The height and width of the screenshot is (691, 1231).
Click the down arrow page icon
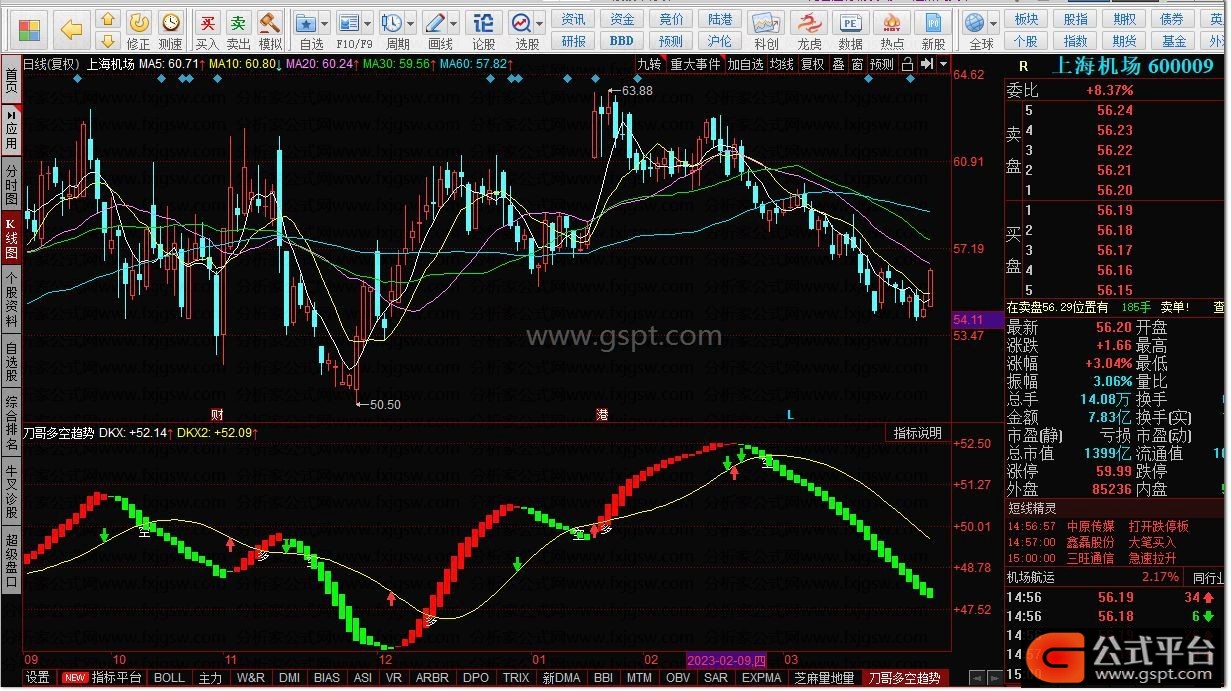click(109, 41)
